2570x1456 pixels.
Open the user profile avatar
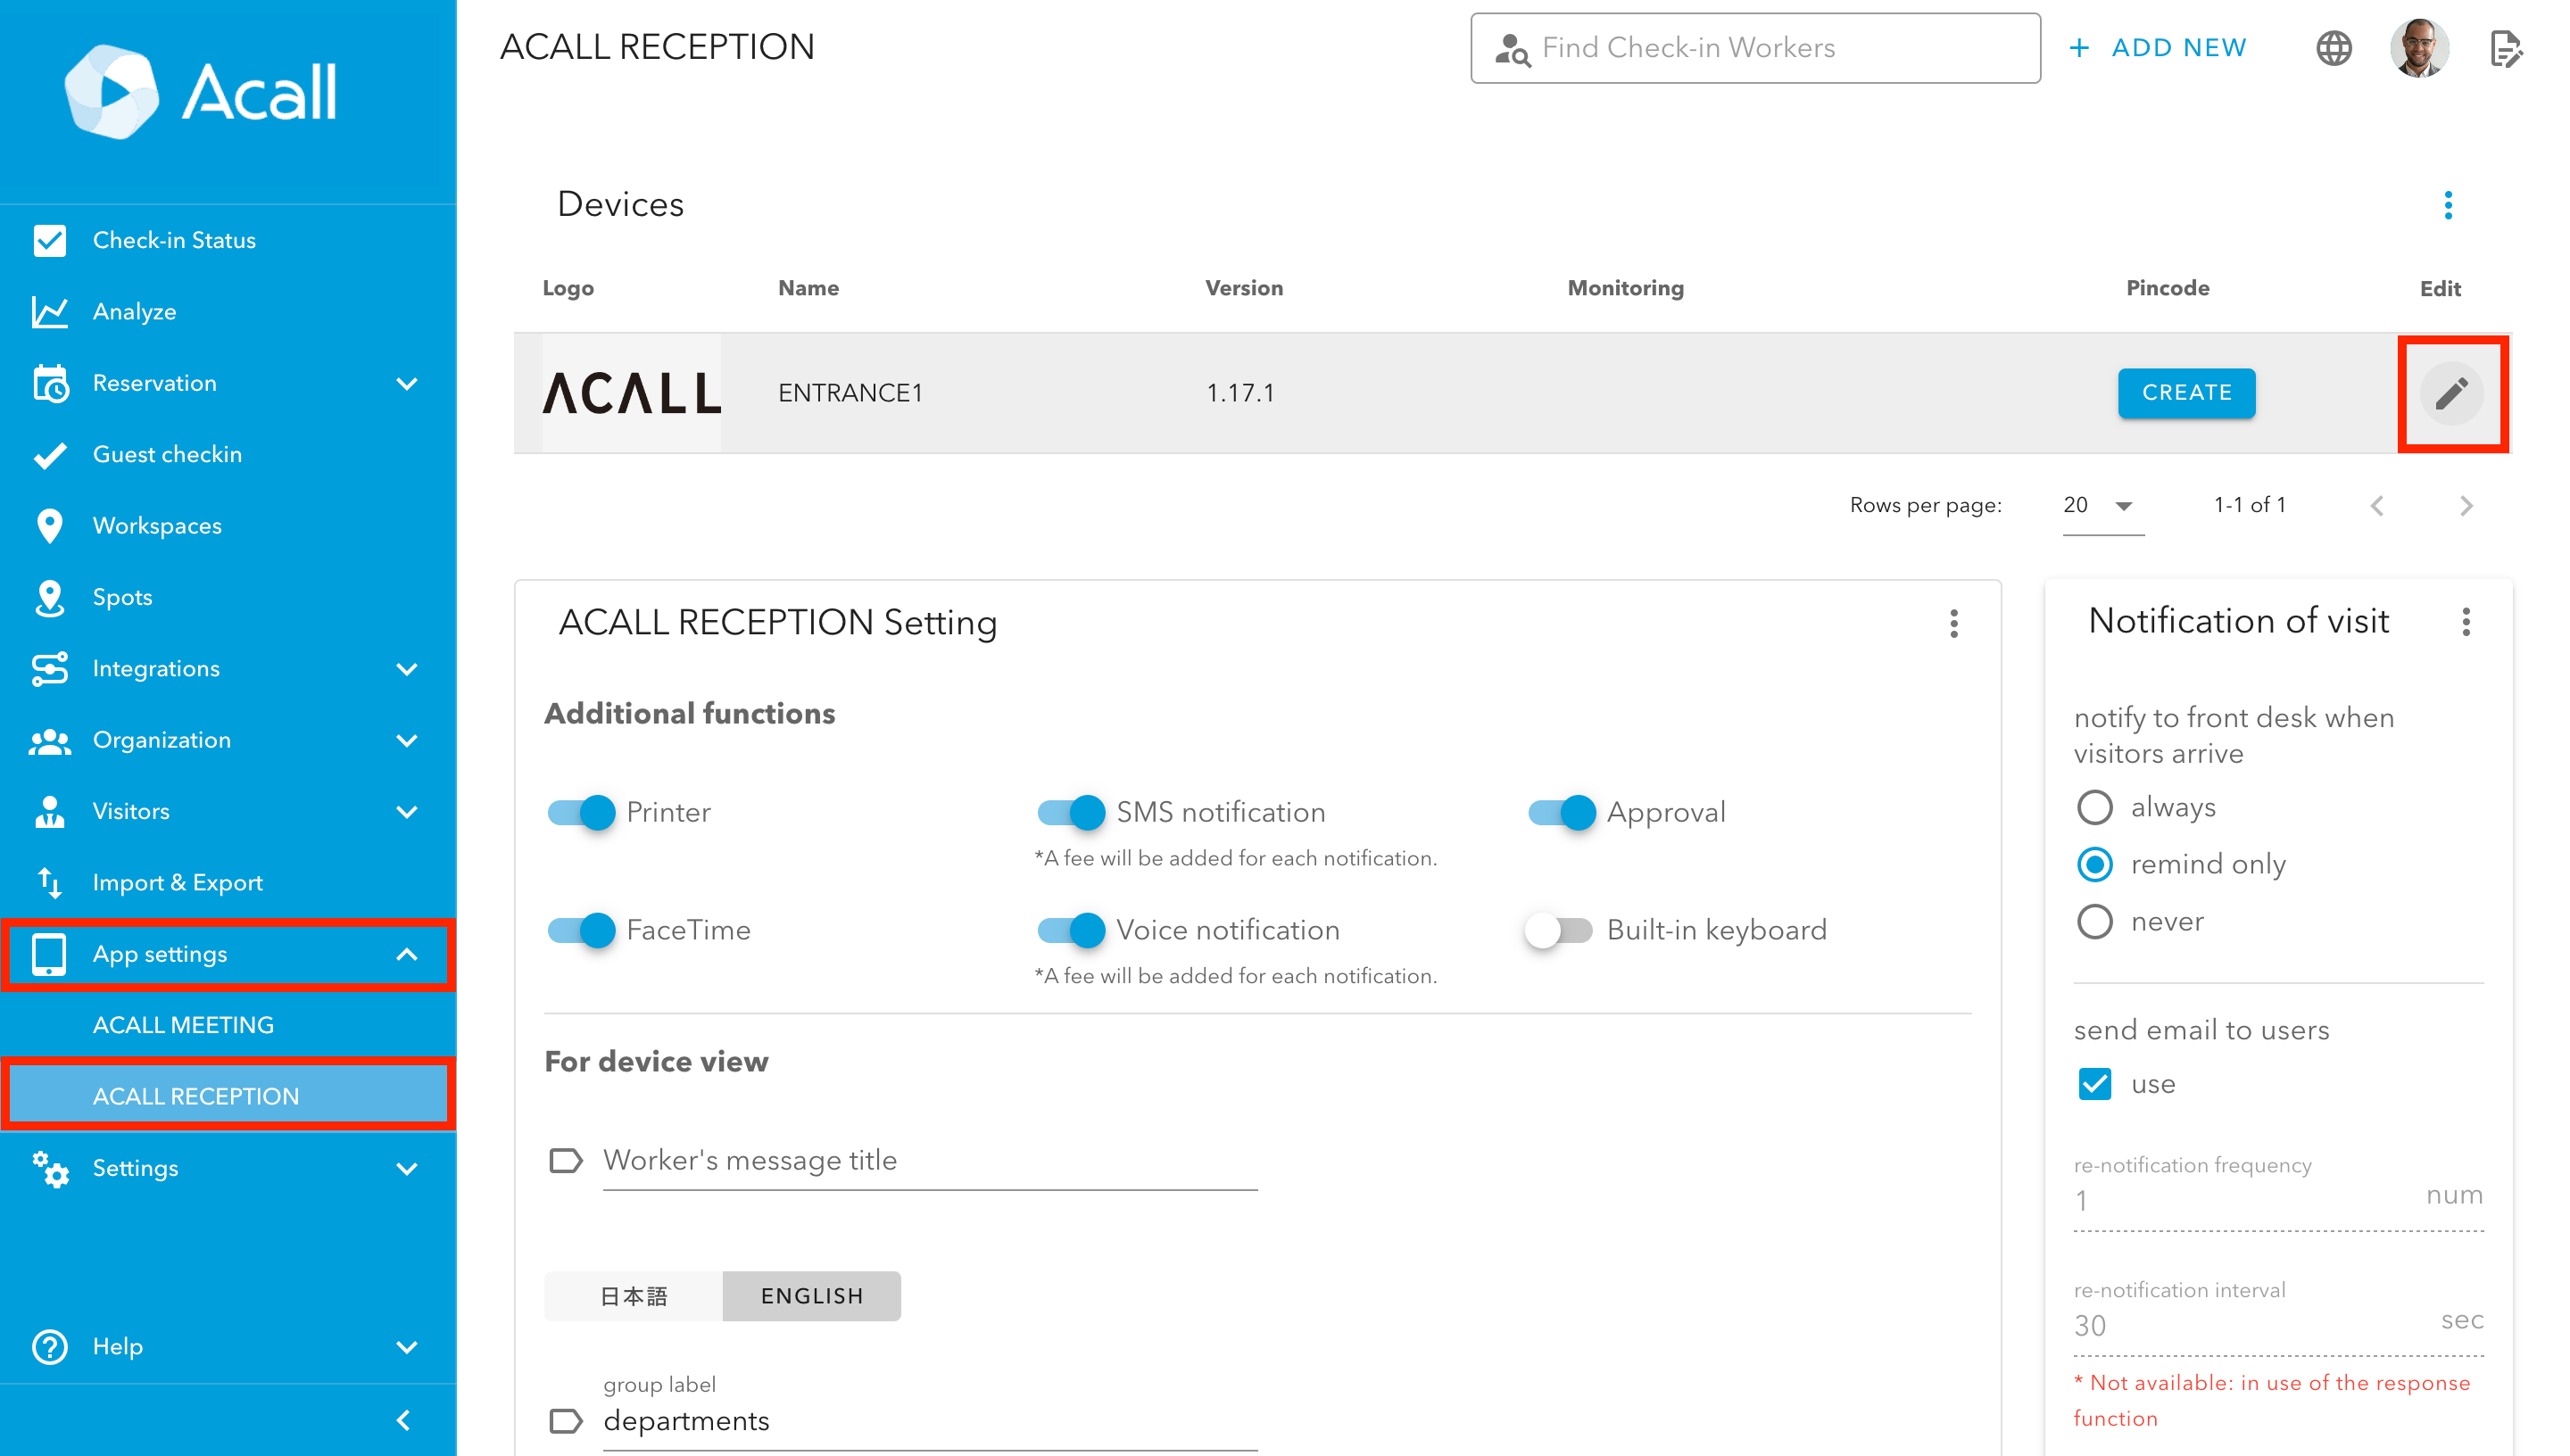click(2419, 48)
